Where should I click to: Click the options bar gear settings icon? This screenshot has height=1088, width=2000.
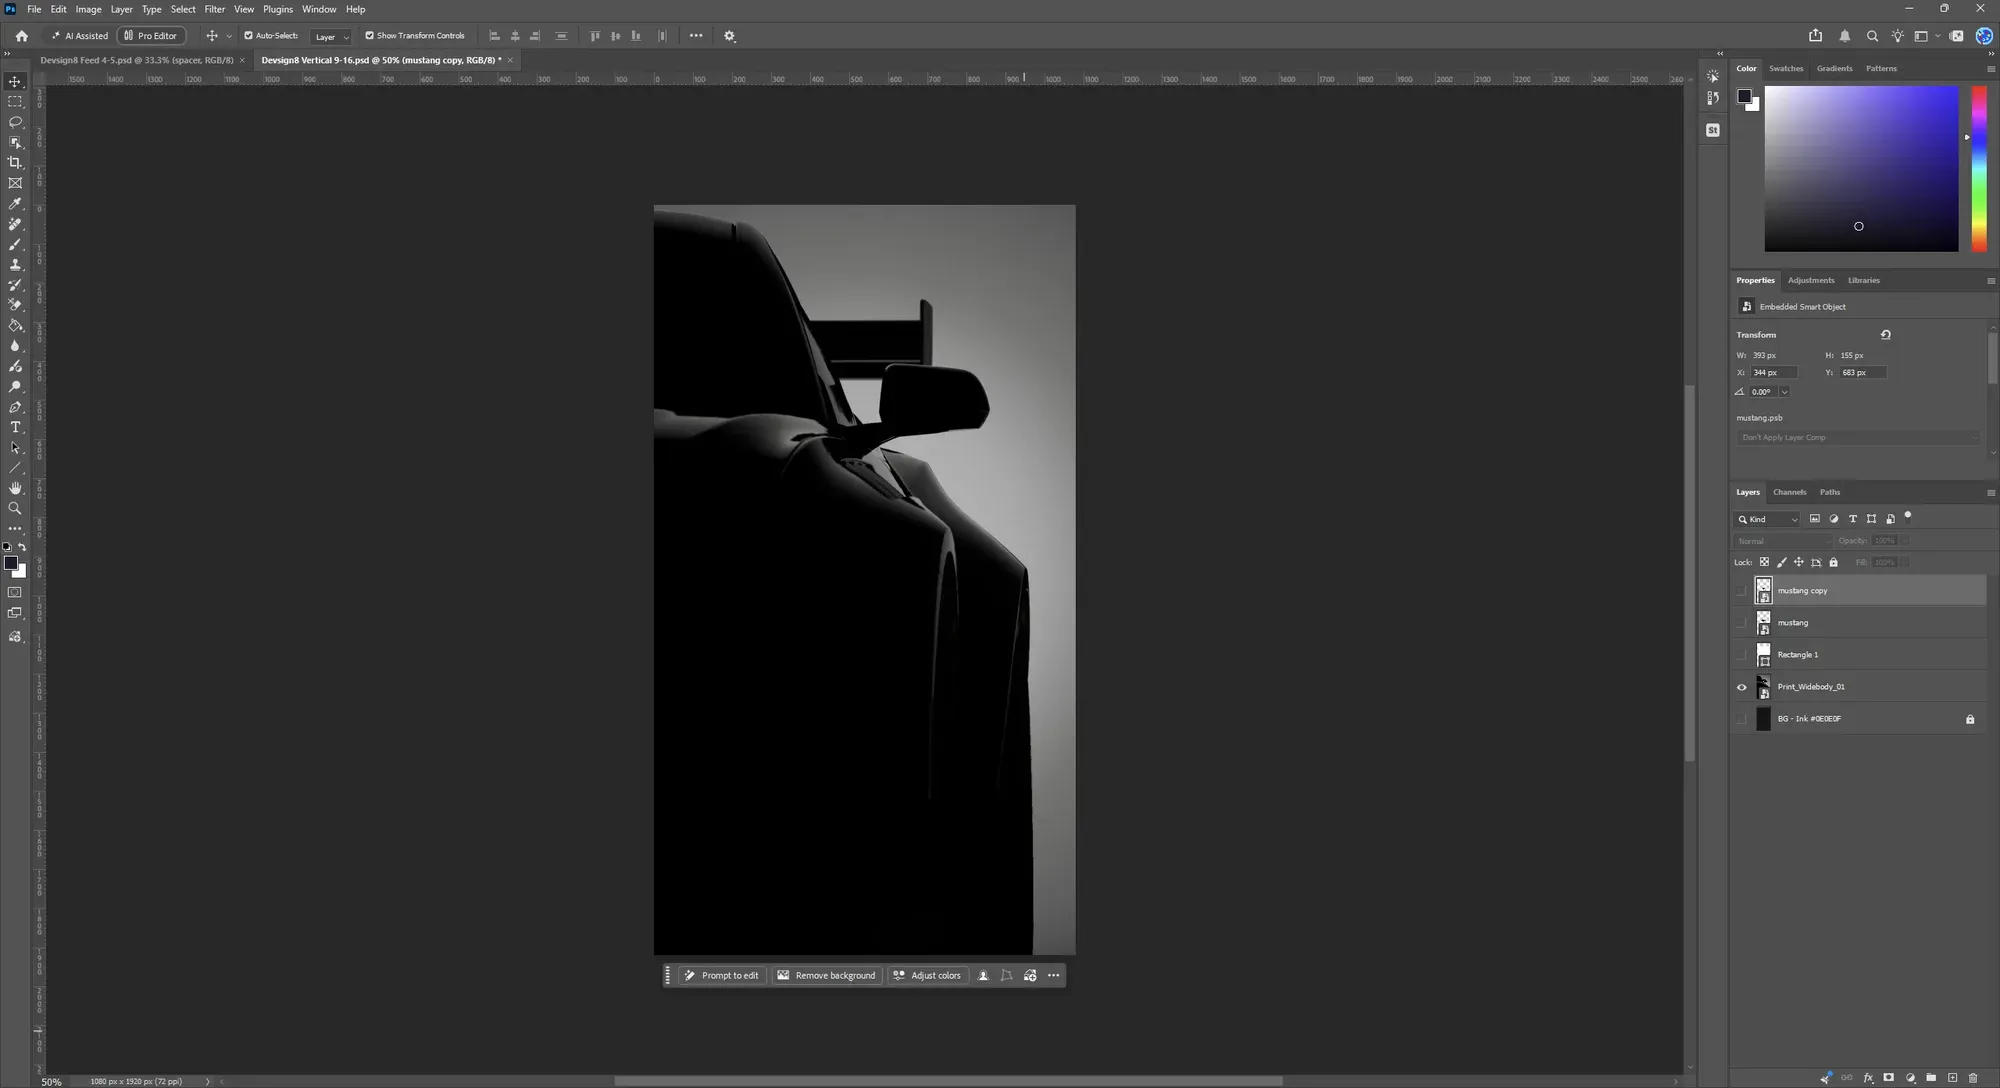729,36
